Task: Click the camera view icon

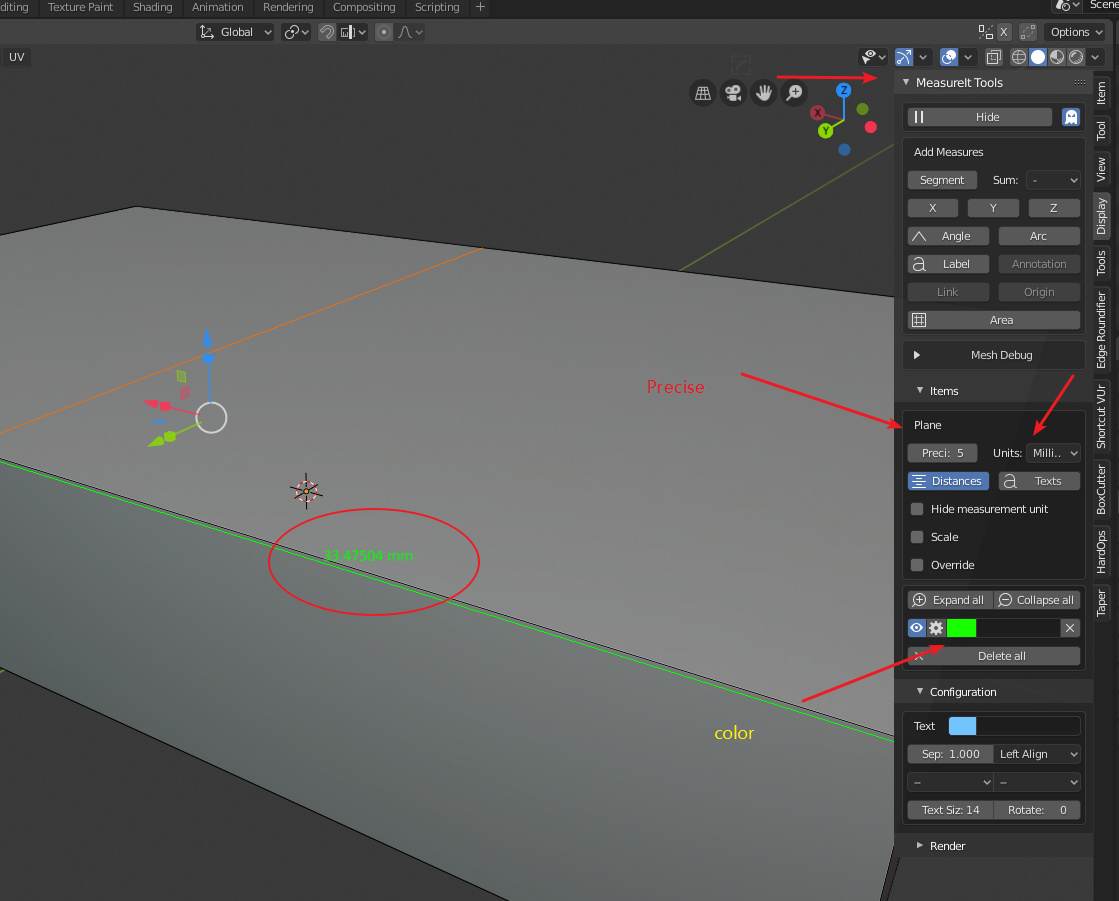Action: [733, 92]
